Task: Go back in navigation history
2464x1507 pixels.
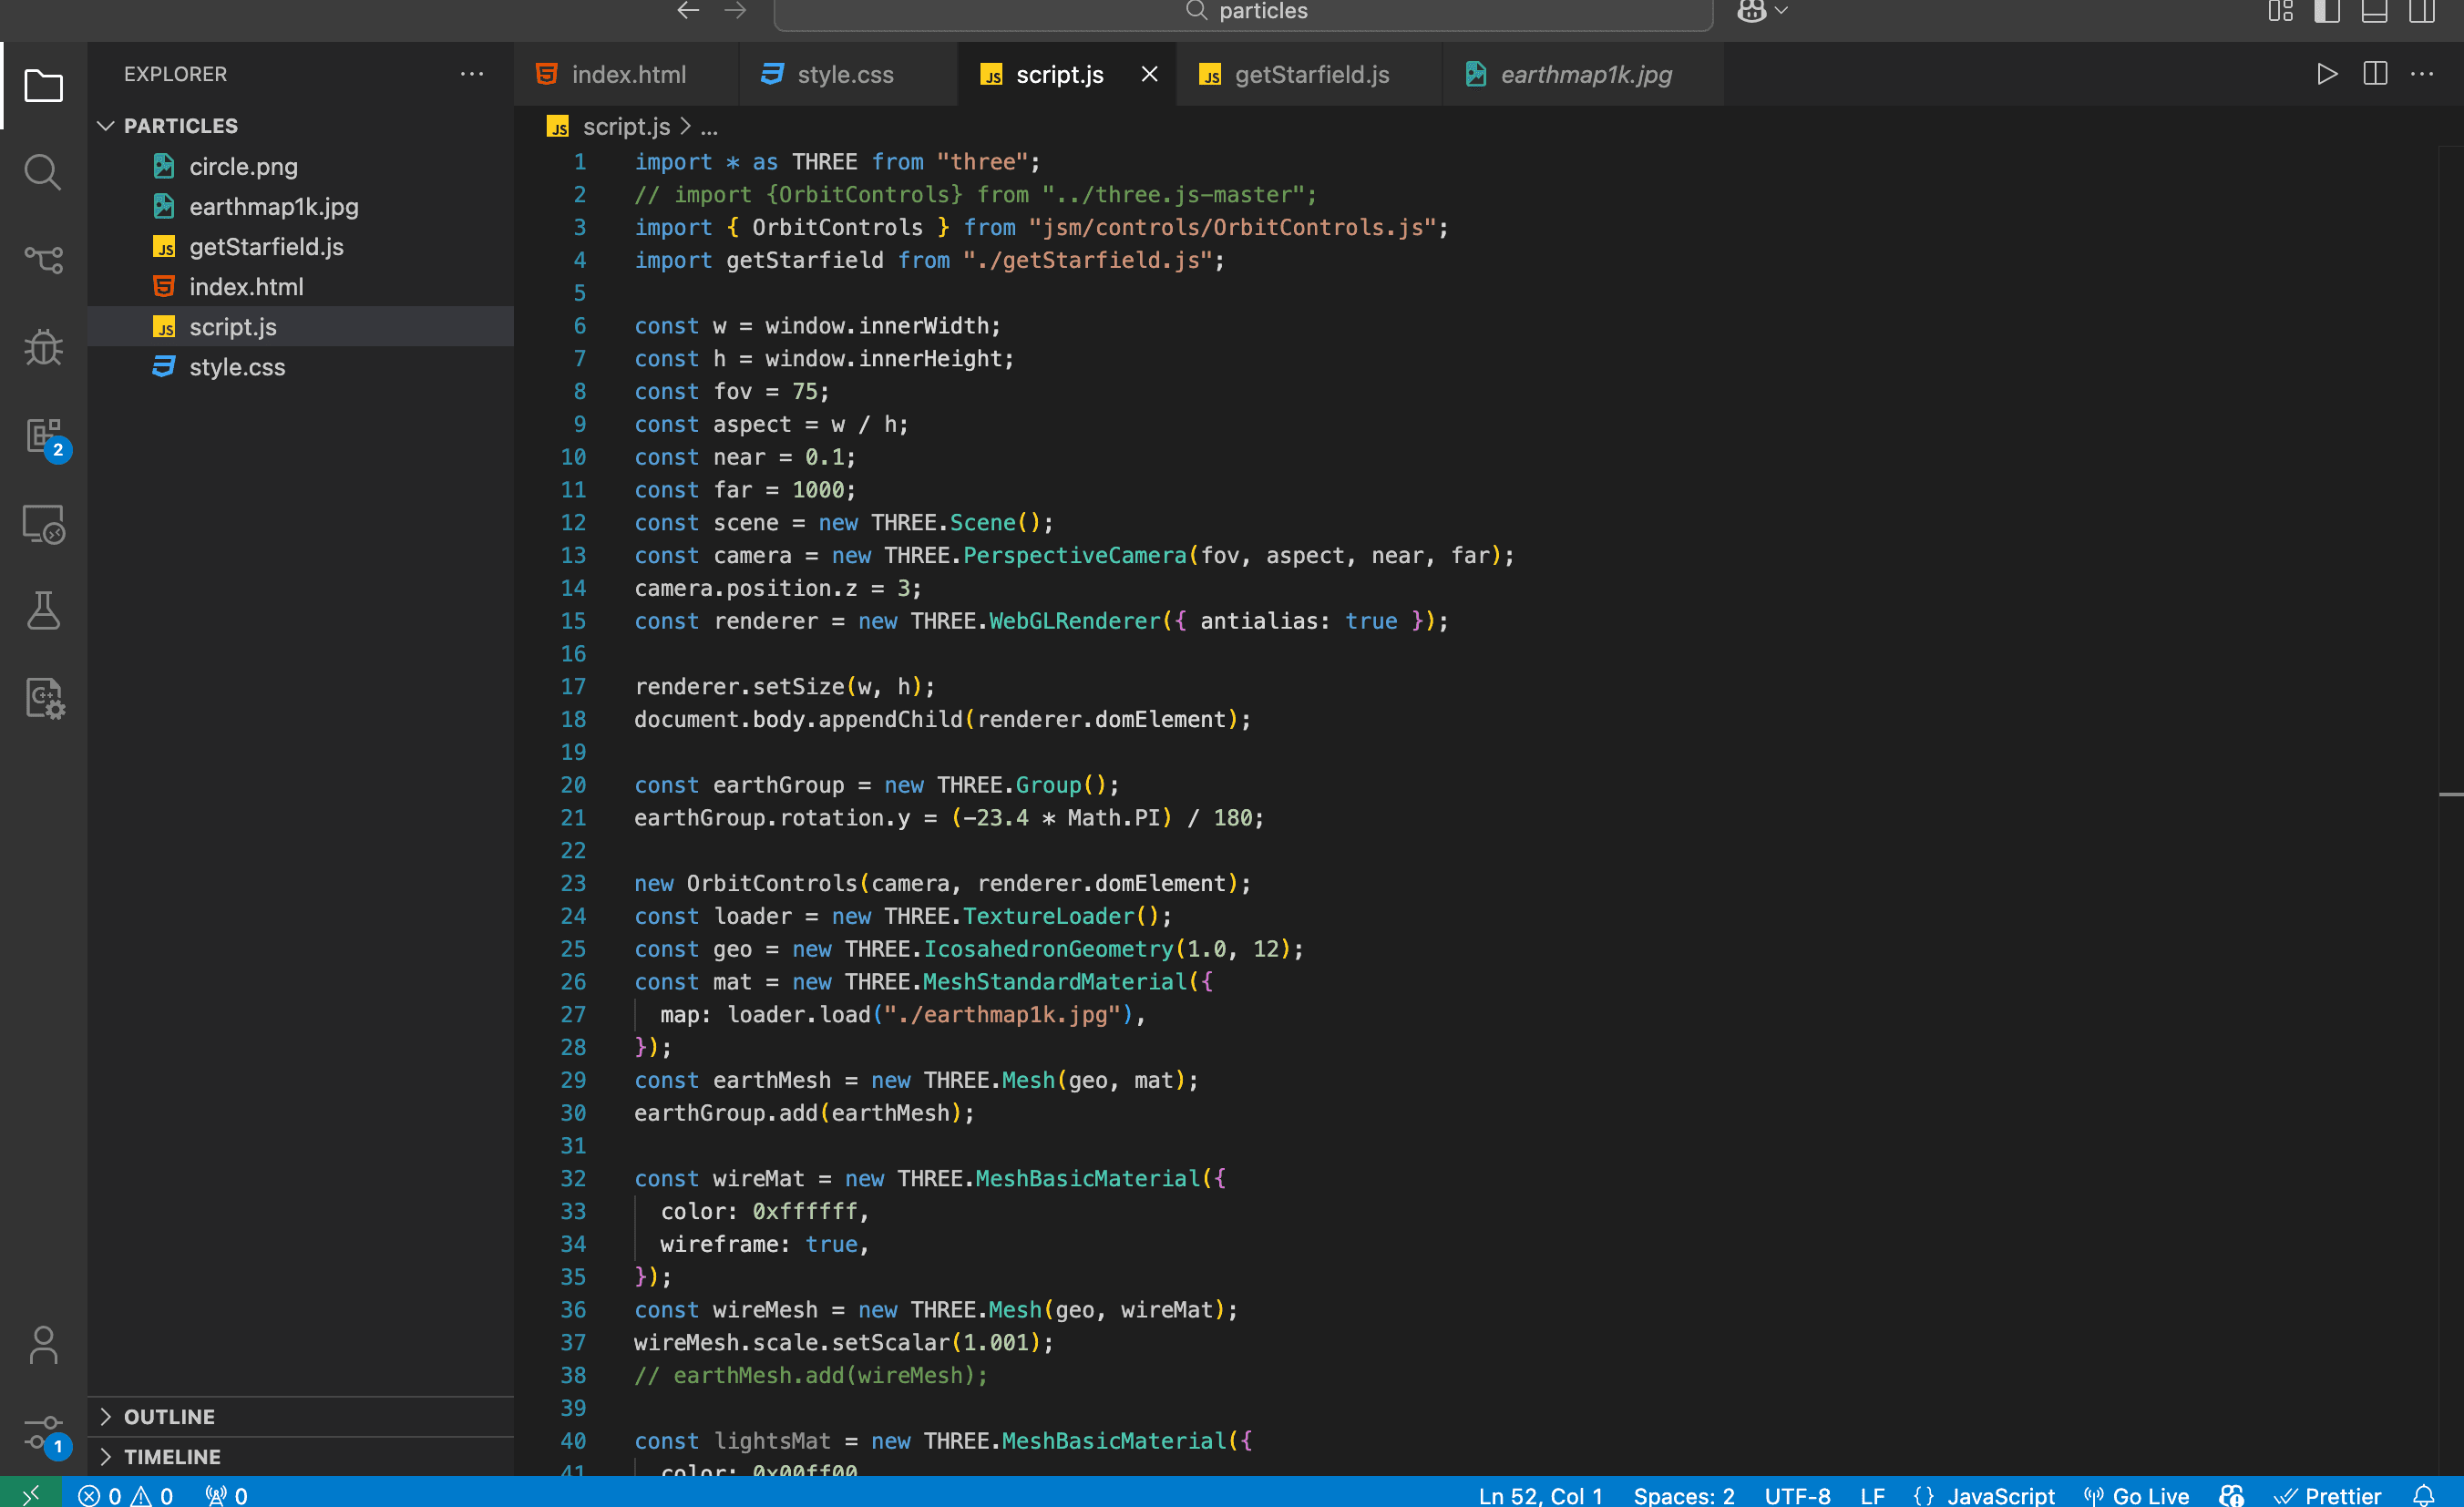Action: [688, 11]
